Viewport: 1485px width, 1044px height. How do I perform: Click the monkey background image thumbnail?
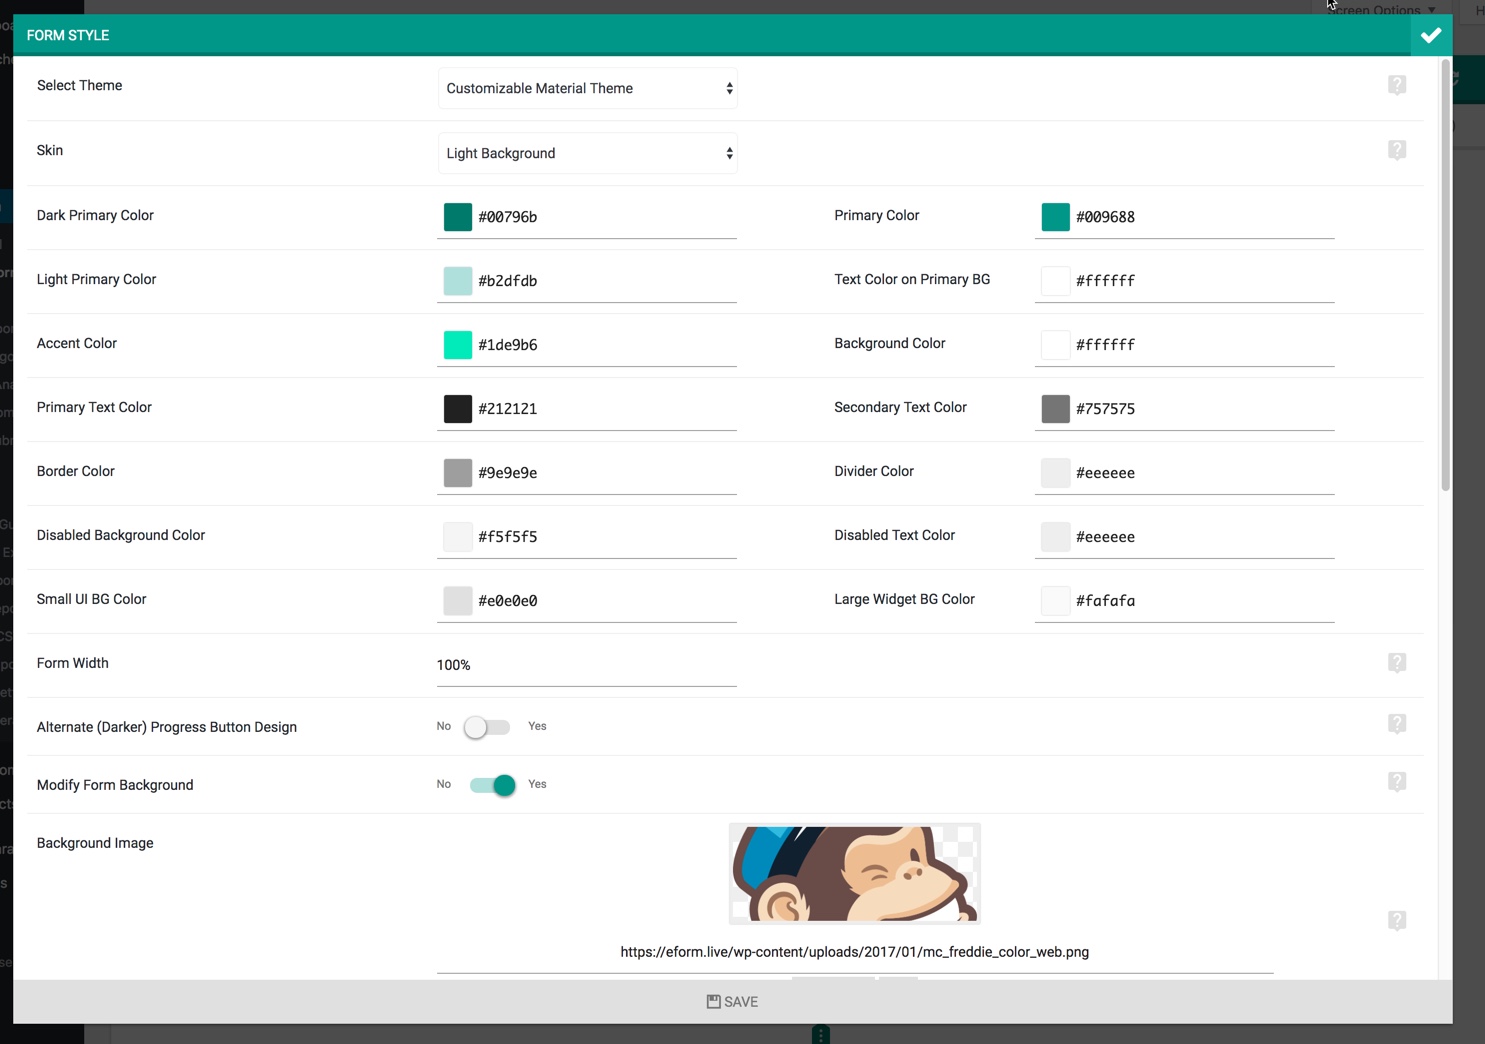(854, 872)
